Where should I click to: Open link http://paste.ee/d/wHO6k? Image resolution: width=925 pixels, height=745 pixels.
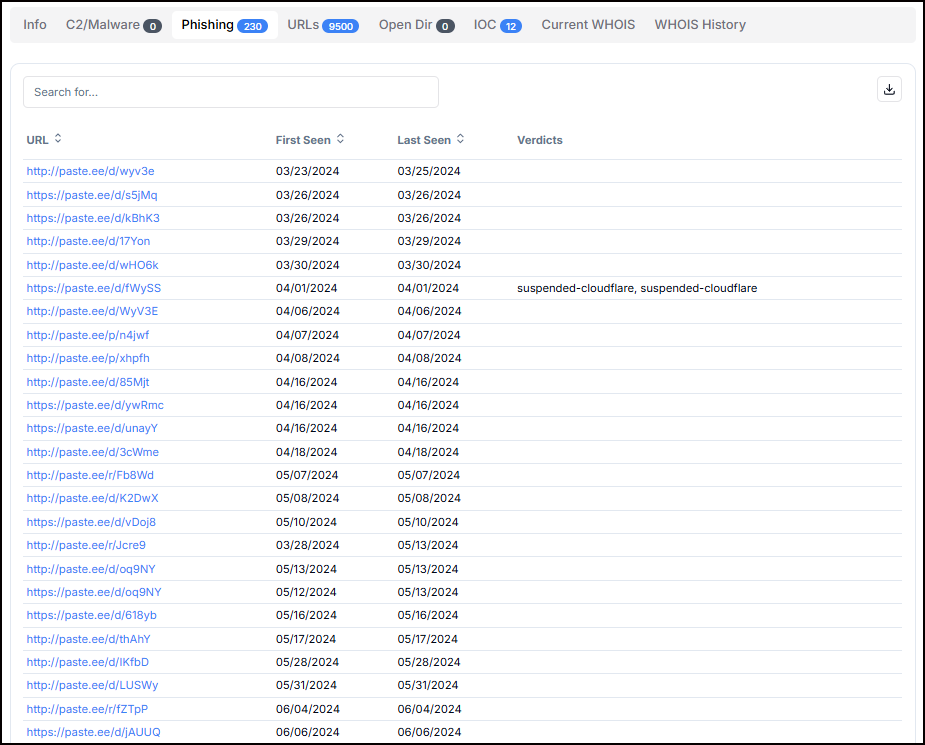[93, 265]
